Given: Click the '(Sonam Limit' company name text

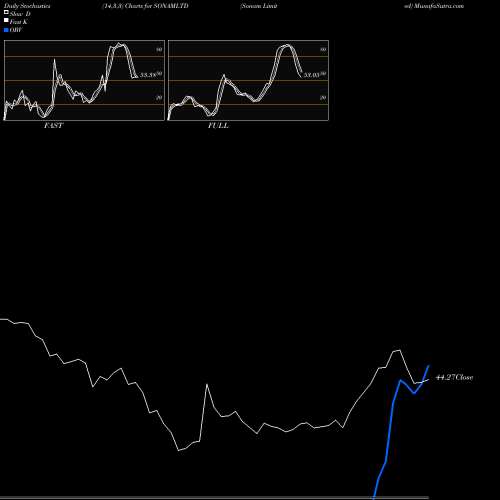Looking at the screenshot, I should pos(259,6).
